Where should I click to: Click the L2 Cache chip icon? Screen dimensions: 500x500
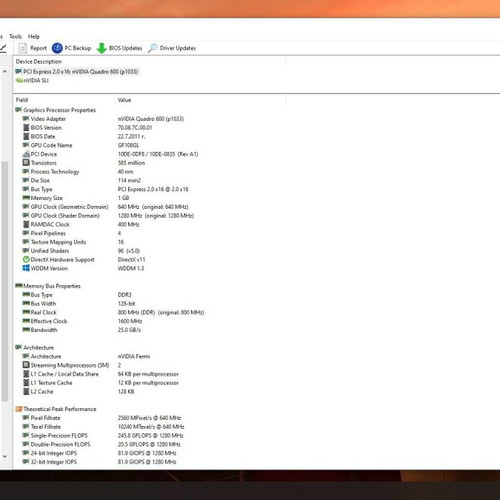click(26, 391)
